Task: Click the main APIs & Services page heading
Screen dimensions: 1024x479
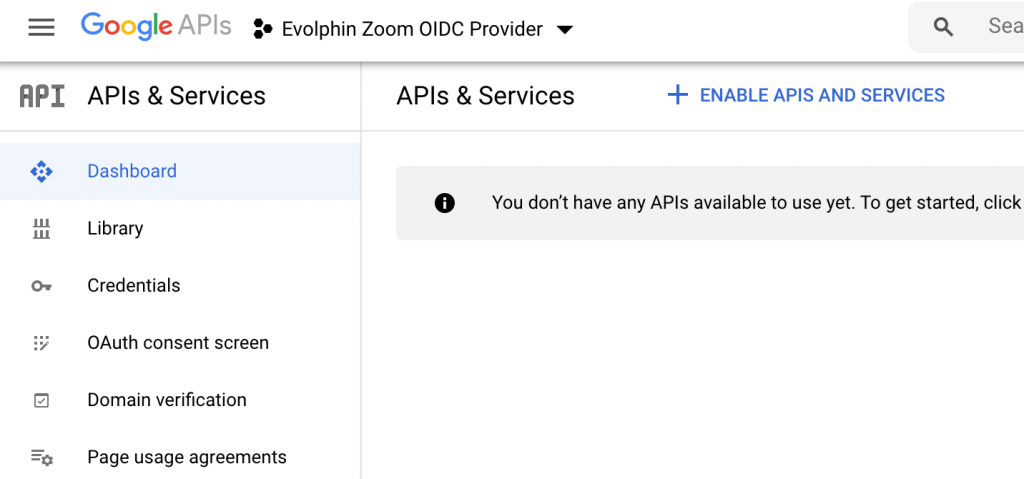Action: pos(485,96)
